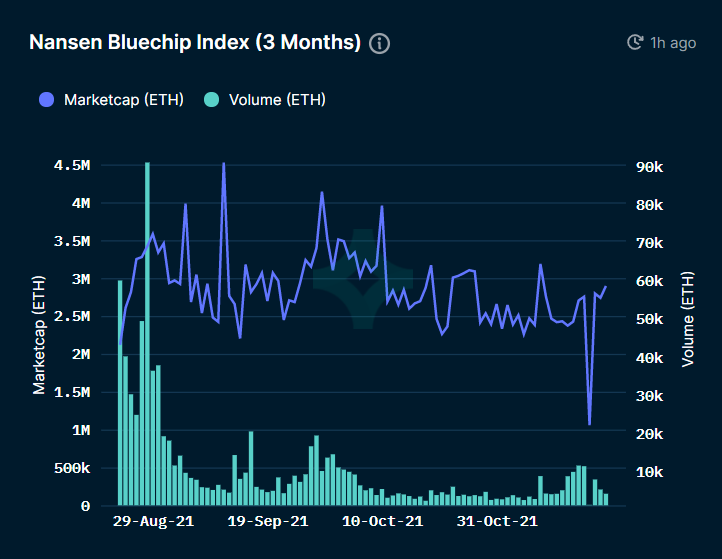The width and height of the screenshot is (722, 559).
Task: Click the vertical 'Volume (ETH)' right axis title
Action: click(x=687, y=319)
